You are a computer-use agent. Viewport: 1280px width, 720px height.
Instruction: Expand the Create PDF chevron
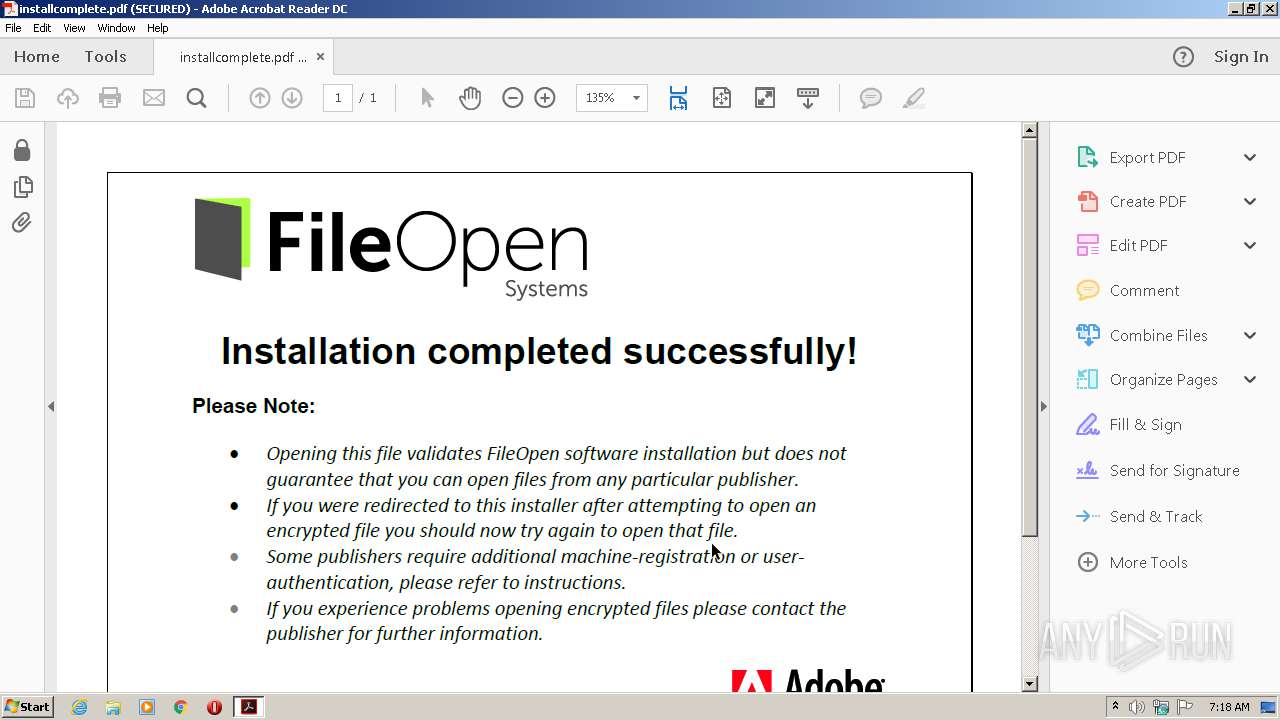pos(1250,201)
